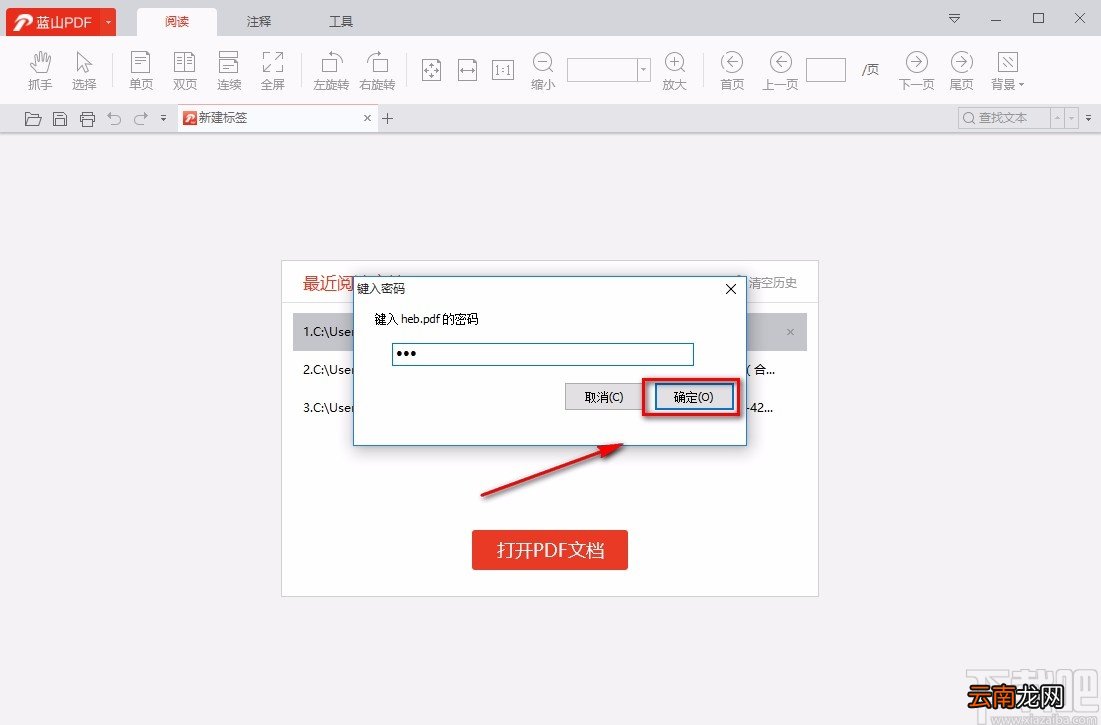1101x725 pixels.
Task: Open the 工具 tab
Action: coord(341,22)
